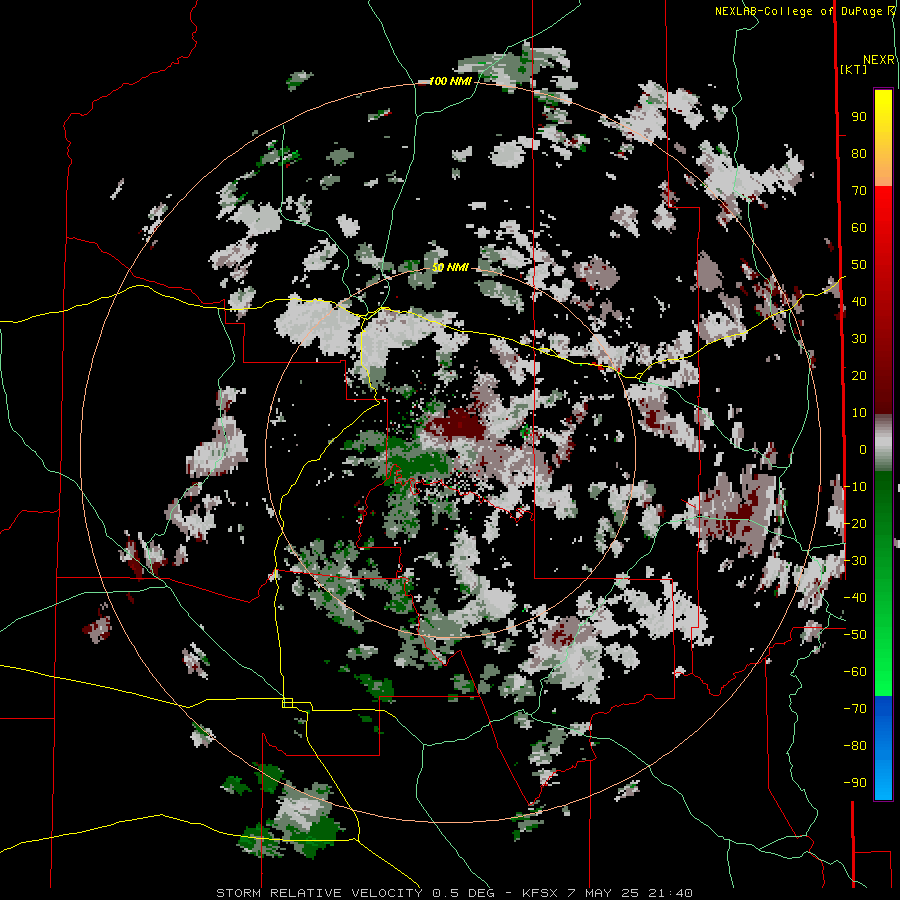Viewport: 900px width, 900px height.
Task: Click the Storm Relative Velocity caption text
Action: [x=454, y=893]
